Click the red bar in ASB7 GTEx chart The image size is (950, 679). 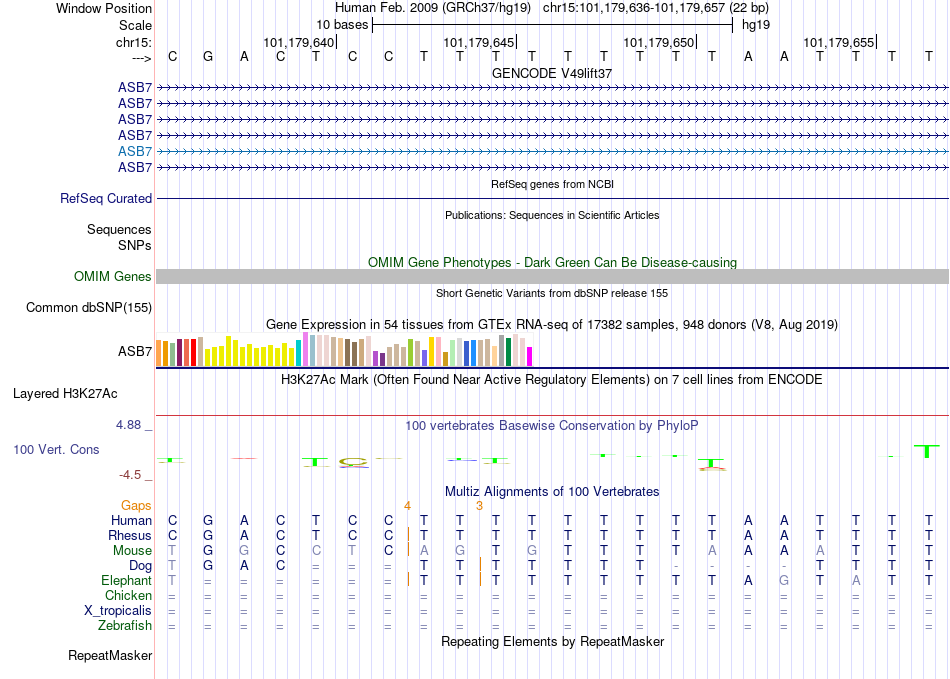(193, 353)
